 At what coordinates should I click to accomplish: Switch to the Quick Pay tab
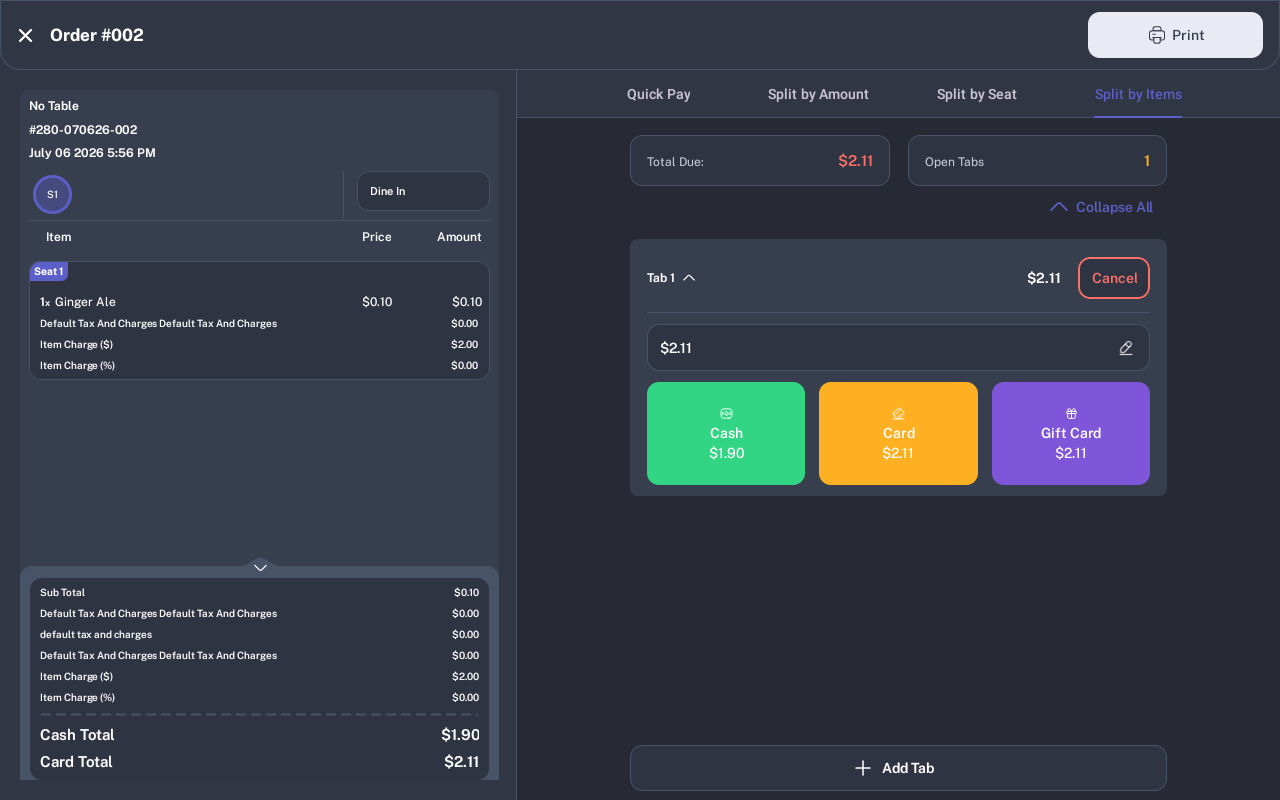(x=659, y=94)
